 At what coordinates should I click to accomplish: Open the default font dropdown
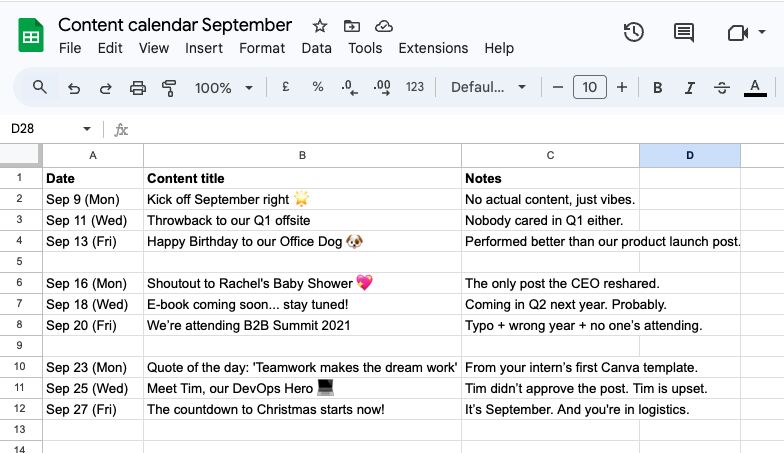pyautogui.click(x=488, y=88)
